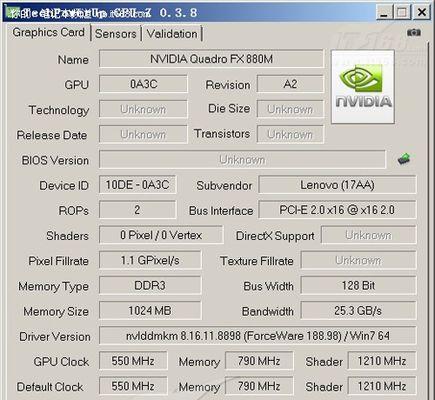
Task: Click Default Clock value 550 MHz
Action: (x=133, y=386)
